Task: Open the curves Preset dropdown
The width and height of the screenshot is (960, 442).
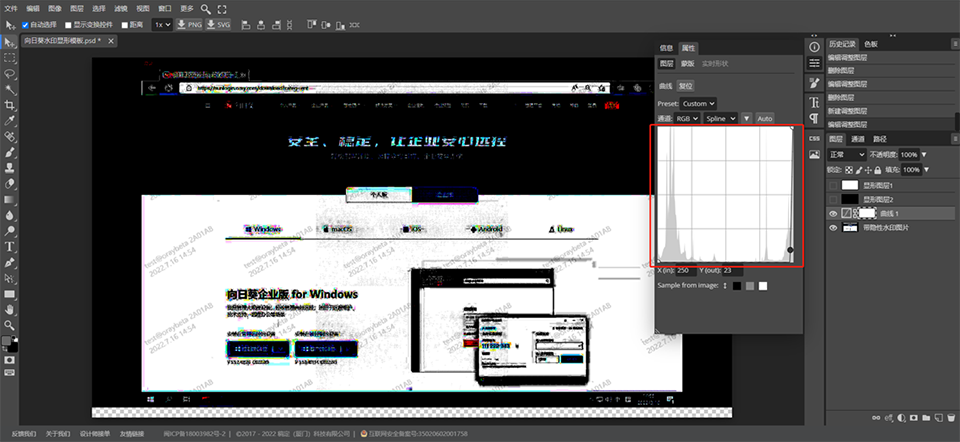Action: click(x=698, y=103)
